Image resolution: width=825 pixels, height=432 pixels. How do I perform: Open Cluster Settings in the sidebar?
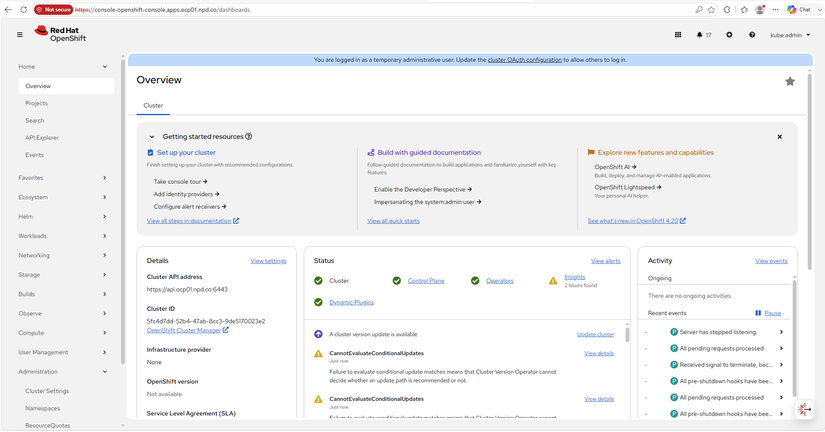(x=47, y=391)
